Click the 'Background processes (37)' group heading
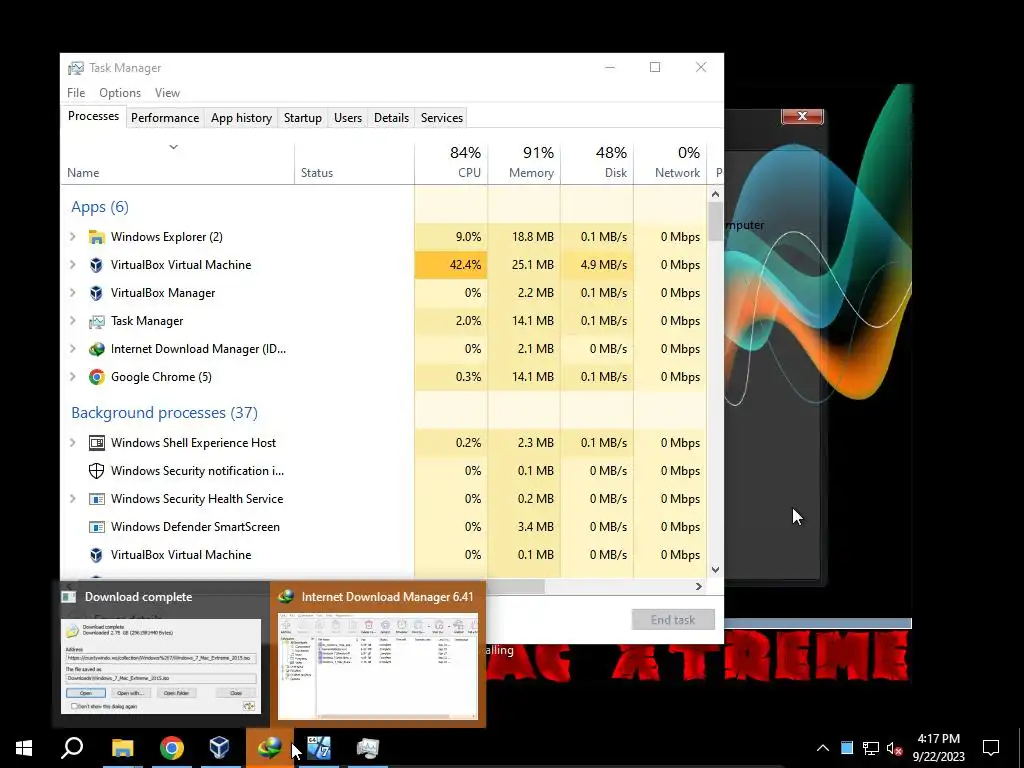The width and height of the screenshot is (1024, 768). [x=165, y=413]
